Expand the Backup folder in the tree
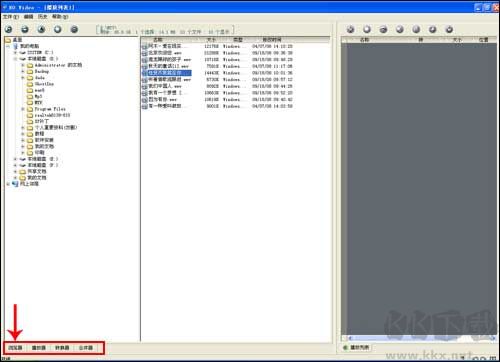This screenshot has width=500, height=362. tap(23, 71)
